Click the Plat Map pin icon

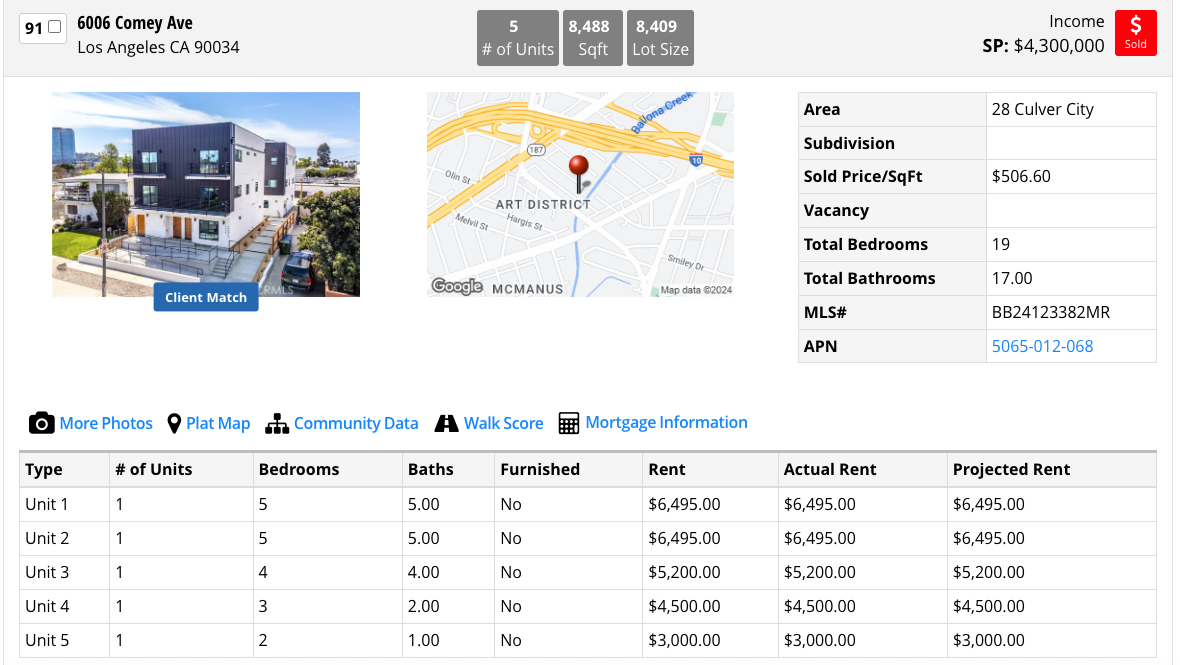(174, 424)
